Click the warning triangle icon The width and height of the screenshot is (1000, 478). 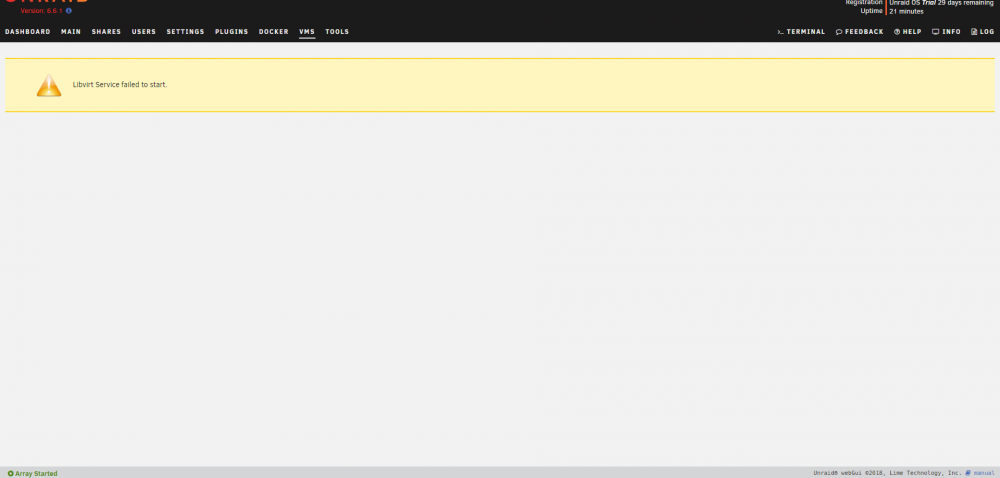pos(49,85)
